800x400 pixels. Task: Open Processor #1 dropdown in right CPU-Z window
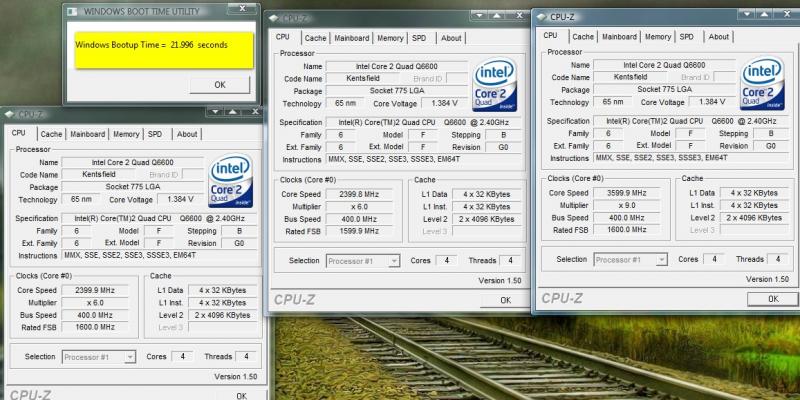click(631, 260)
